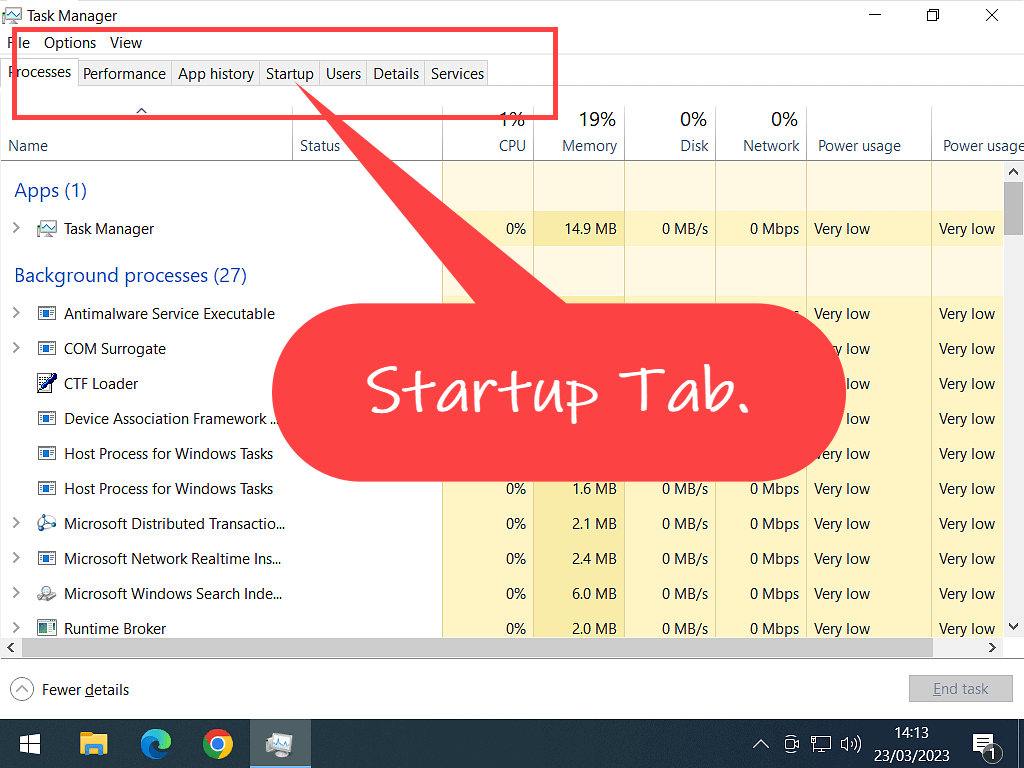The image size is (1024, 768).
Task: Launch Microsoft Edge from the taskbar
Action: tap(155, 744)
